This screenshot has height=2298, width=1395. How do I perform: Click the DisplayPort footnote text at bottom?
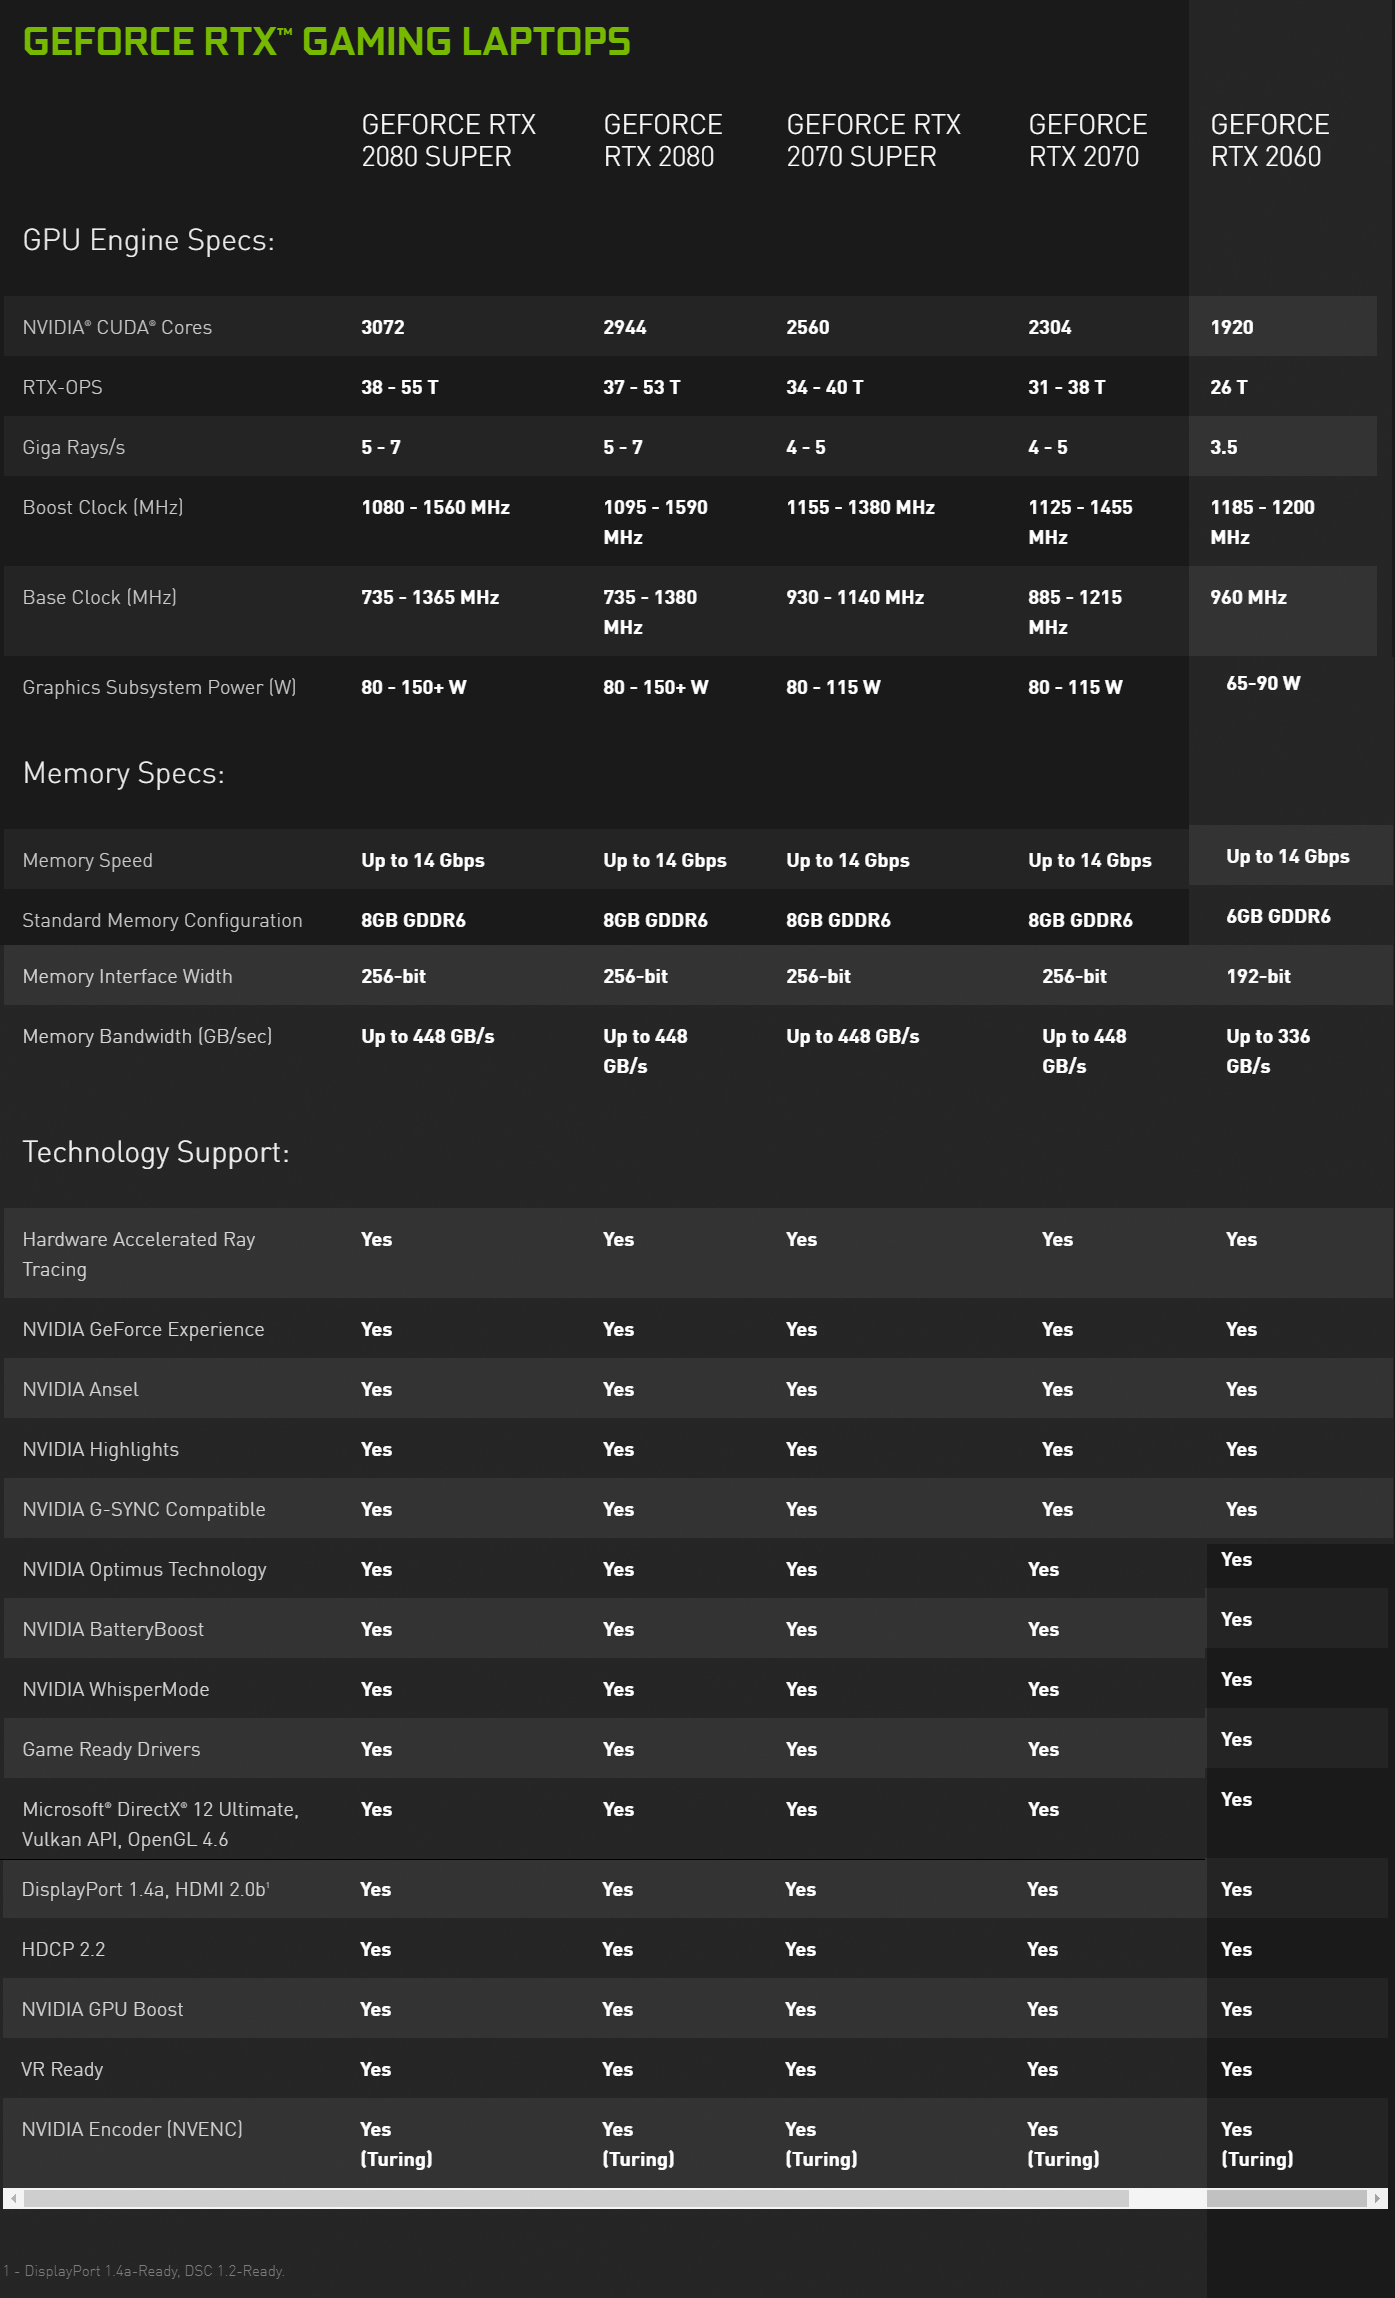144,2271
